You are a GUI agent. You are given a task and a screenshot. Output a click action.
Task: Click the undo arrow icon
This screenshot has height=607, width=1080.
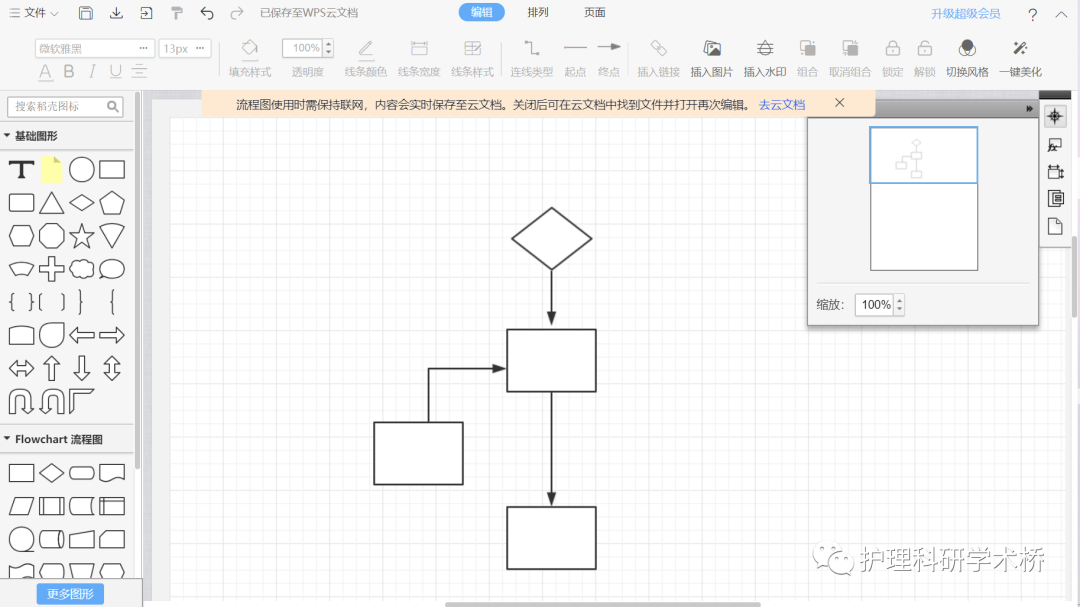[x=207, y=12]
